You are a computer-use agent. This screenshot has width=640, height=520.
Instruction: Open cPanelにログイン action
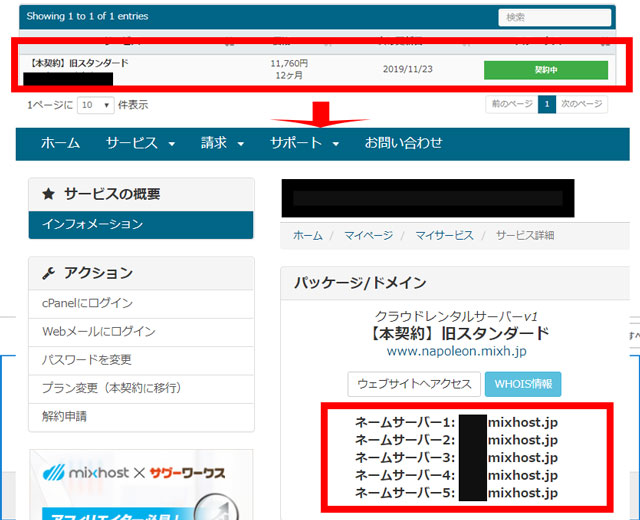[x=141, y=303]
